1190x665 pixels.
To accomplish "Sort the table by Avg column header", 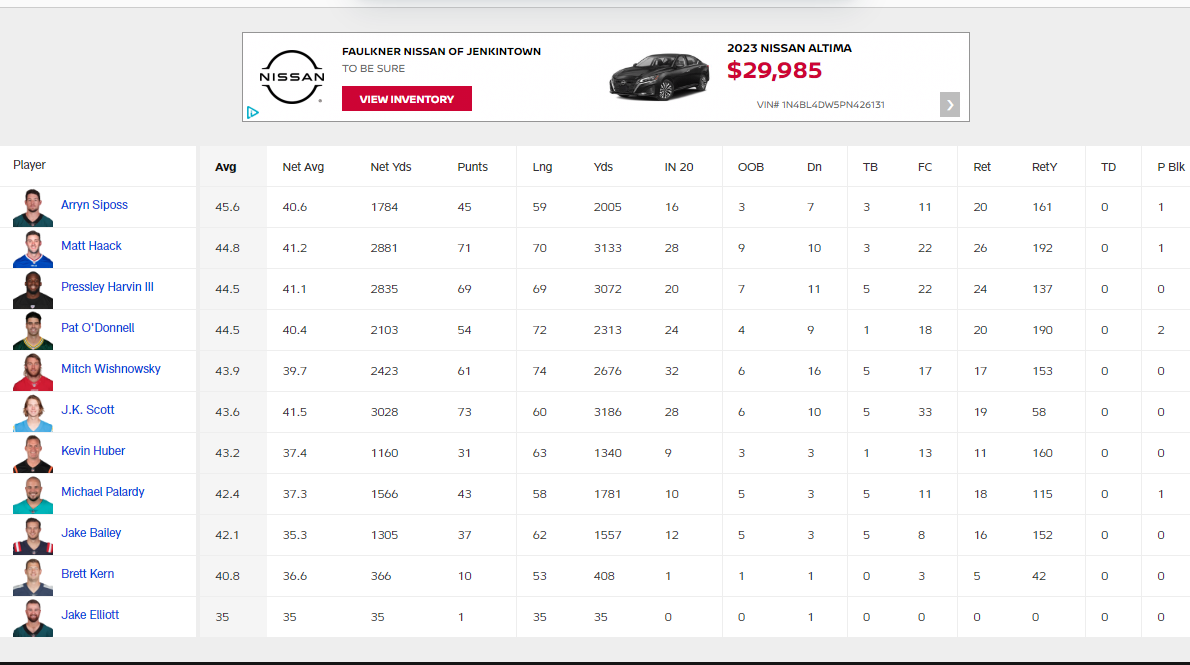I will coord(226,167).
